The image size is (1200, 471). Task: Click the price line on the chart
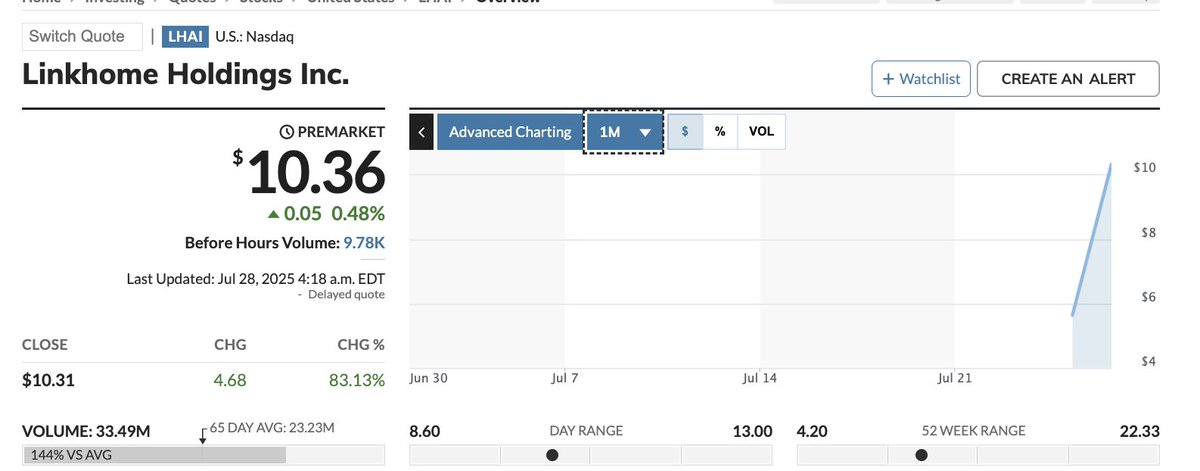click(x=1092, y=240)
